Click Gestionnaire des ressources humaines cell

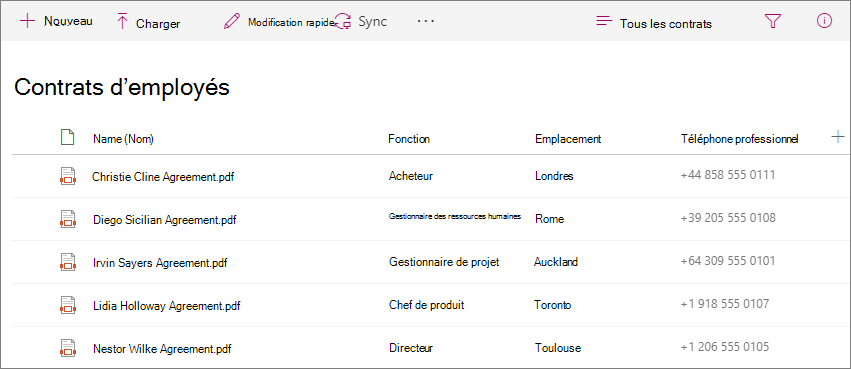tap(455, 216)
